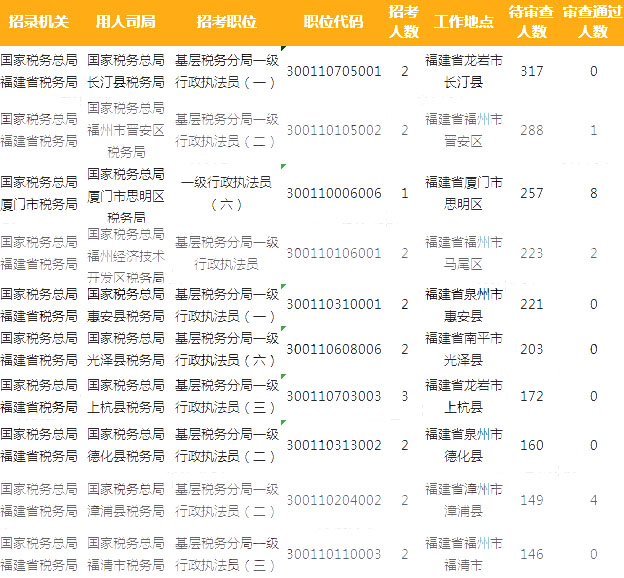
Task: Click the 福建省南平市光泽县 location cell
Action: coord(464,349)
